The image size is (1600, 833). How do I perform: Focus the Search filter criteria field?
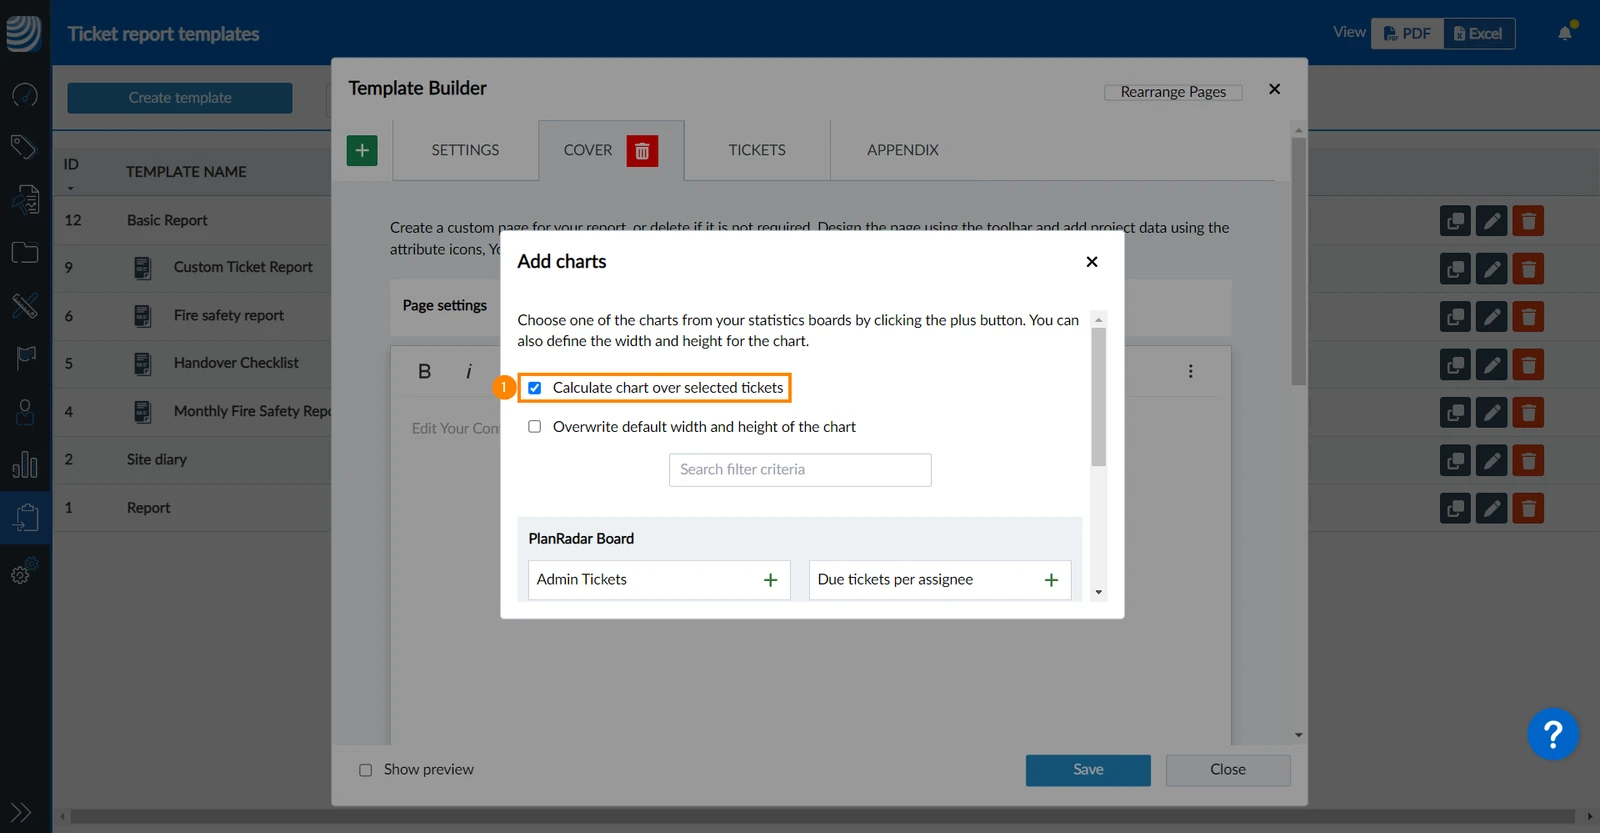[800, 470]
